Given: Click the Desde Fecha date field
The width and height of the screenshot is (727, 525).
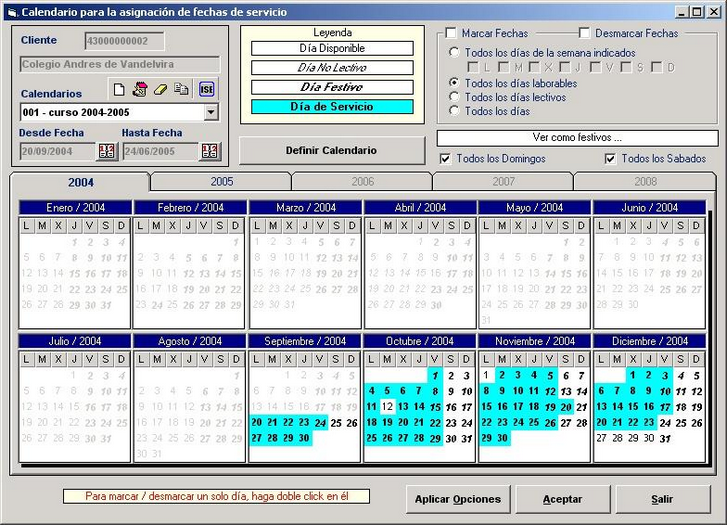Looking at the screenshot, I should click(x=57, y=151).
